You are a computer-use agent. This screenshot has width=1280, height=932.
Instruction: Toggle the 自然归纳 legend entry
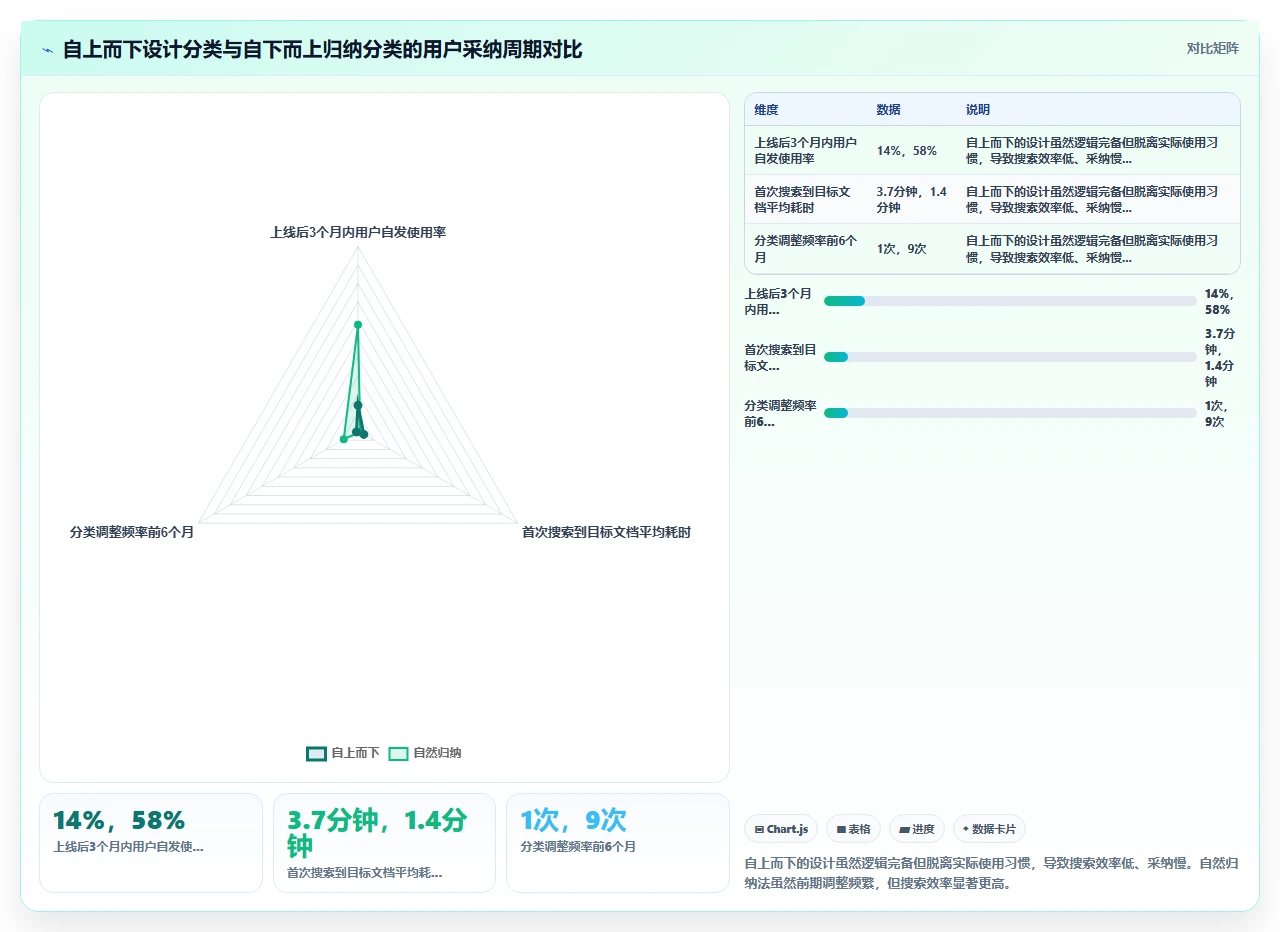coord(425,753)
